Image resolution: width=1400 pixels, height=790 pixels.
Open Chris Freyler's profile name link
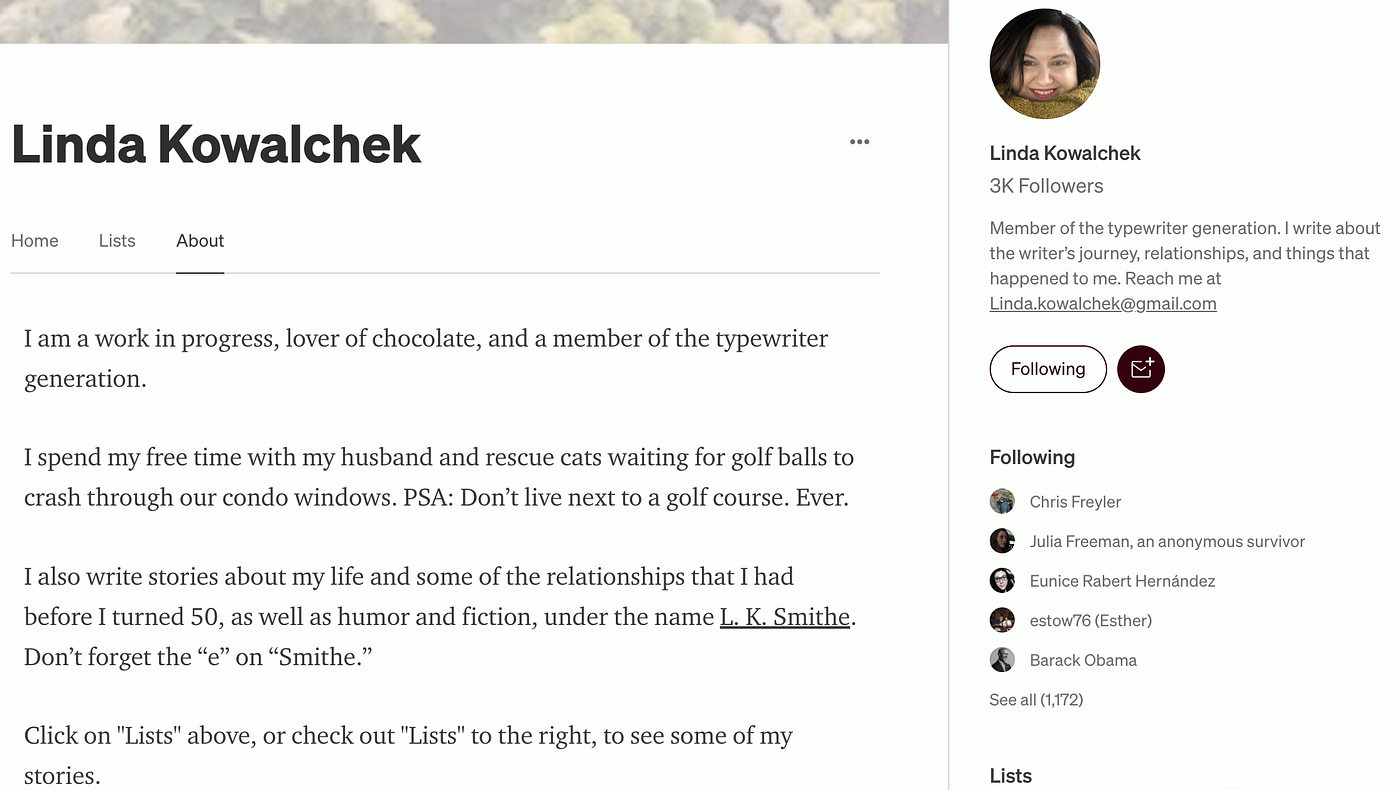pos(1075,502)
